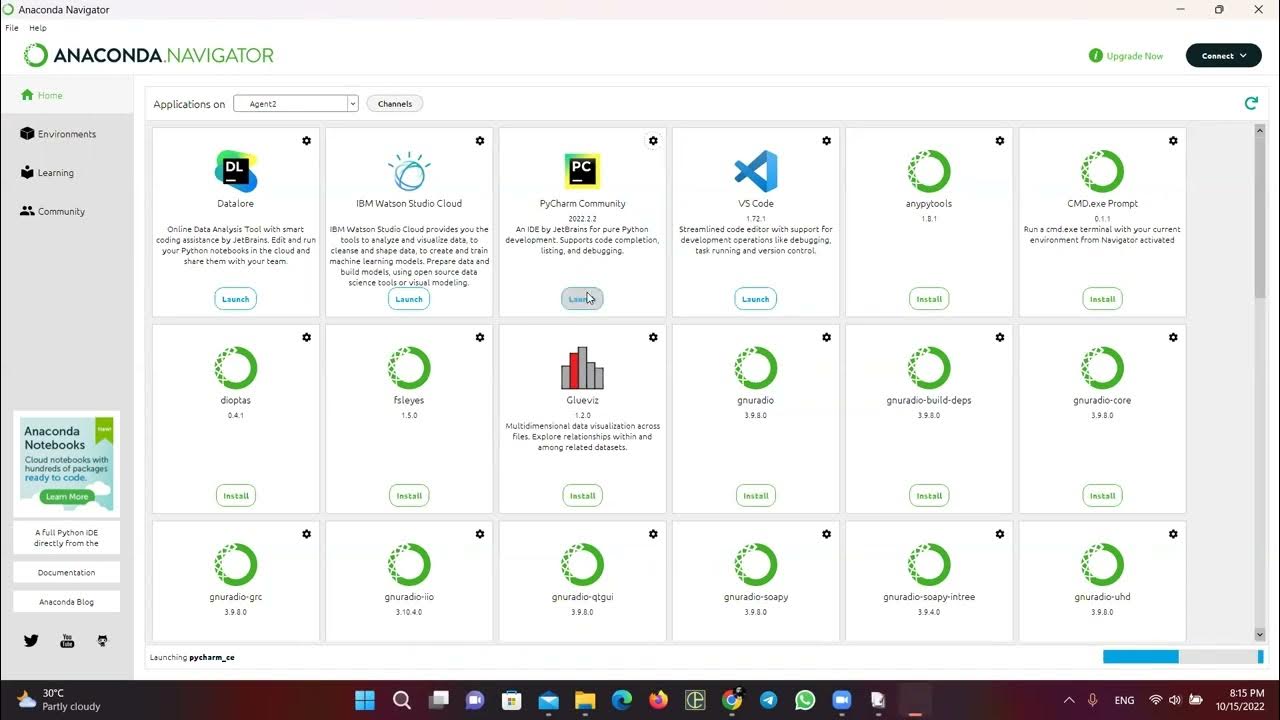Open Anaconda Twitter page icon

point(31,641)
